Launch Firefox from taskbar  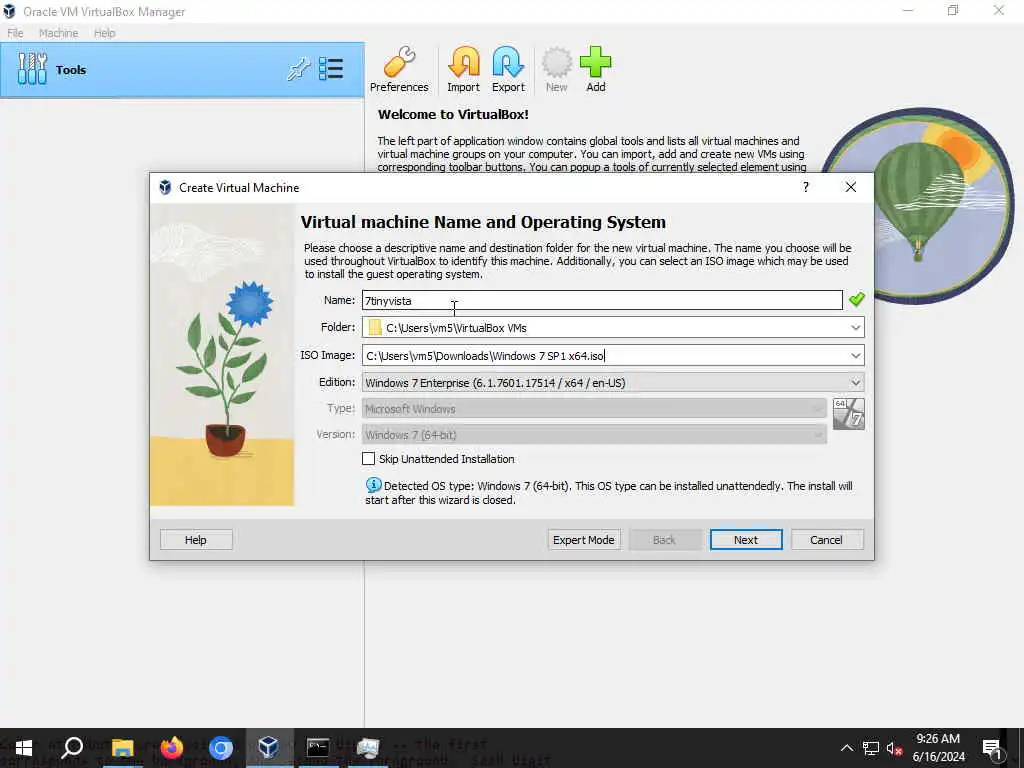pos(172,748)
